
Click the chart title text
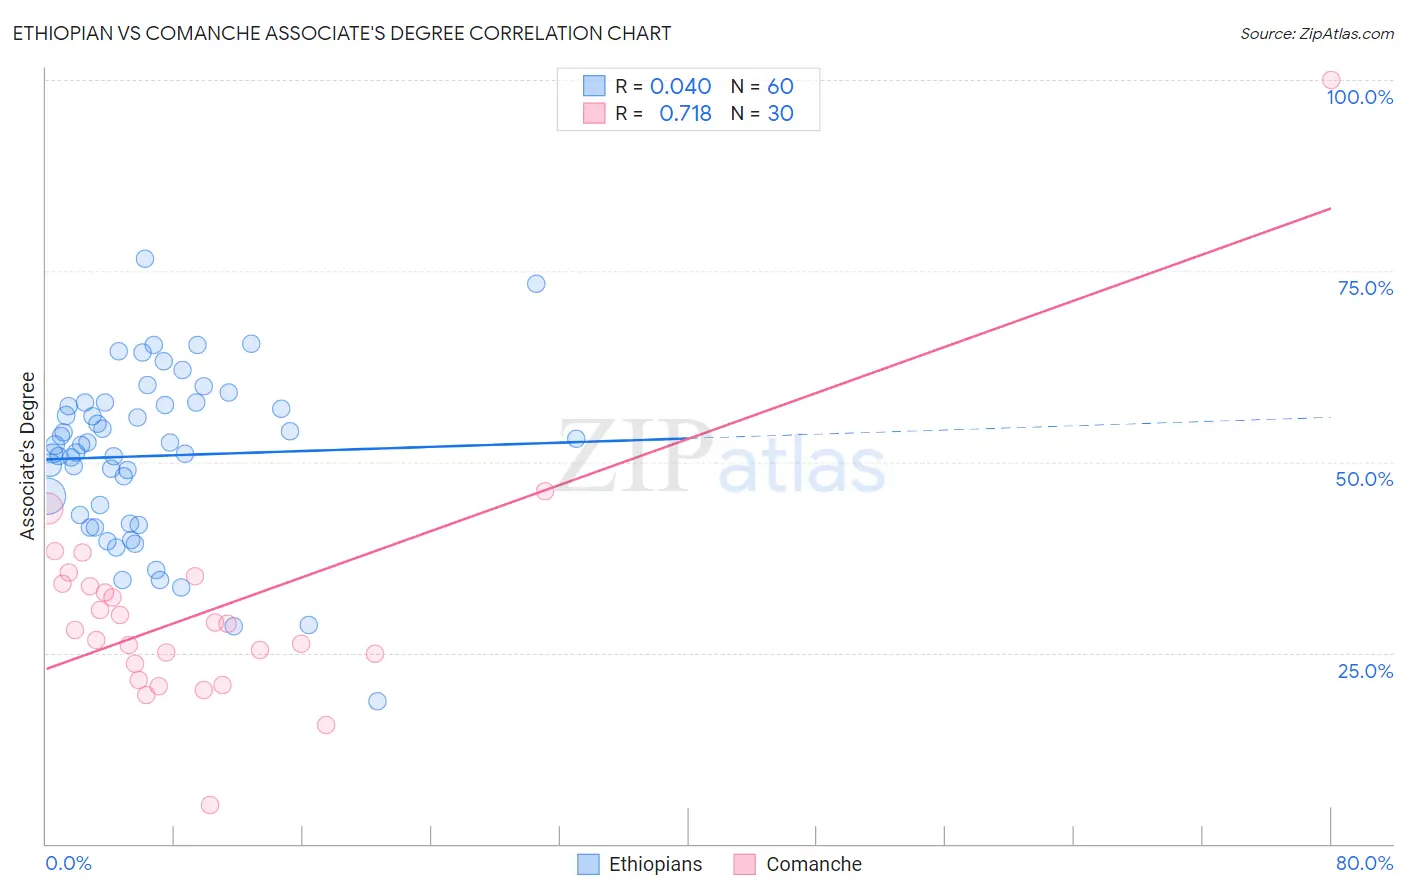pos(342,33)
